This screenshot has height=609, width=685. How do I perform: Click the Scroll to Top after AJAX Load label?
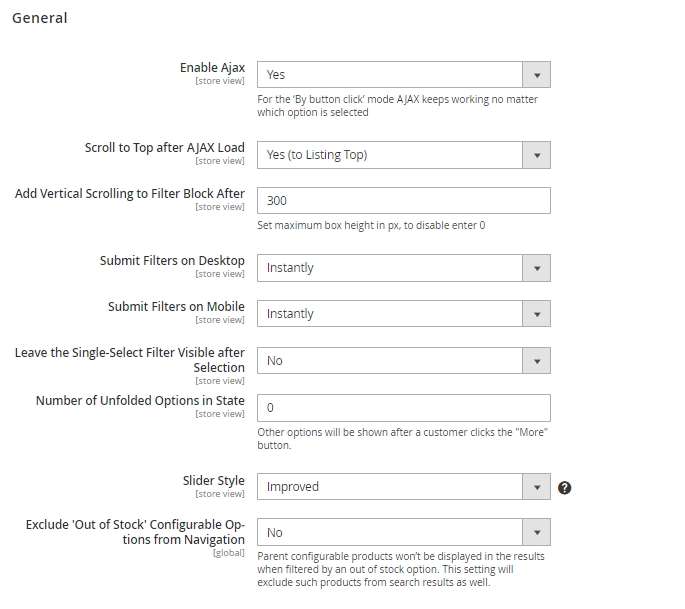[x=164, y=148]
